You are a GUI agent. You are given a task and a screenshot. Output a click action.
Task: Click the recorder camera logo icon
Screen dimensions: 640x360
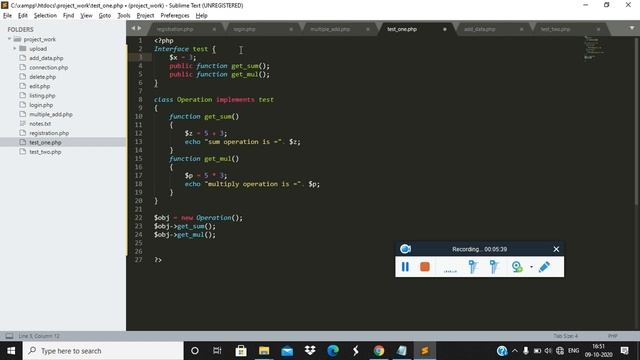[405, 249]
